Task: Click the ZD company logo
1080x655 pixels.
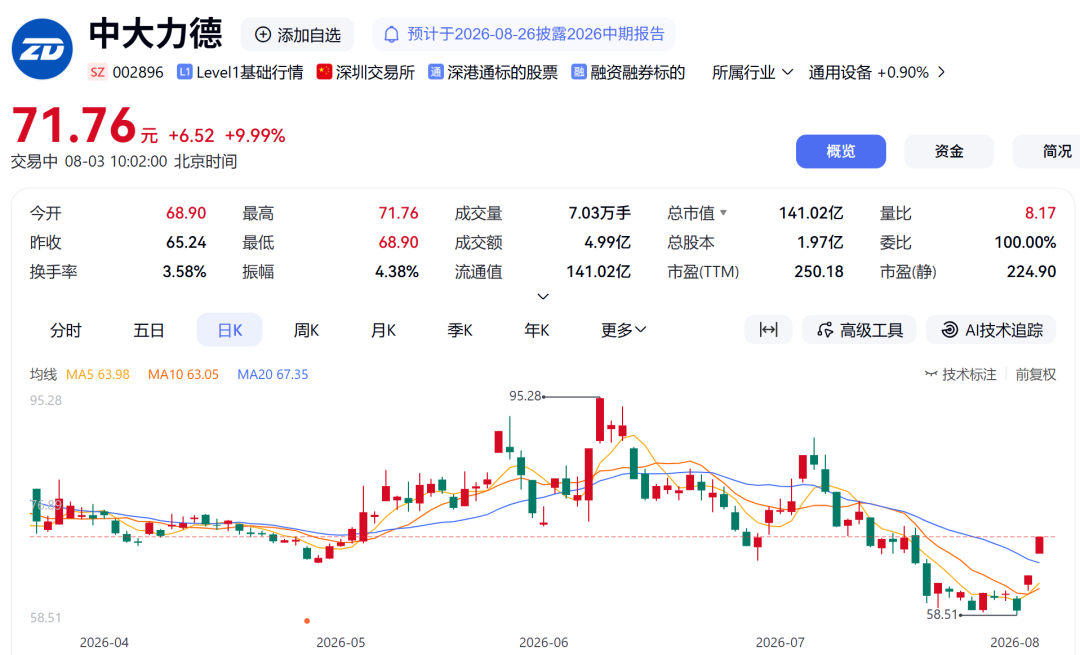Action: coord(42,49)
